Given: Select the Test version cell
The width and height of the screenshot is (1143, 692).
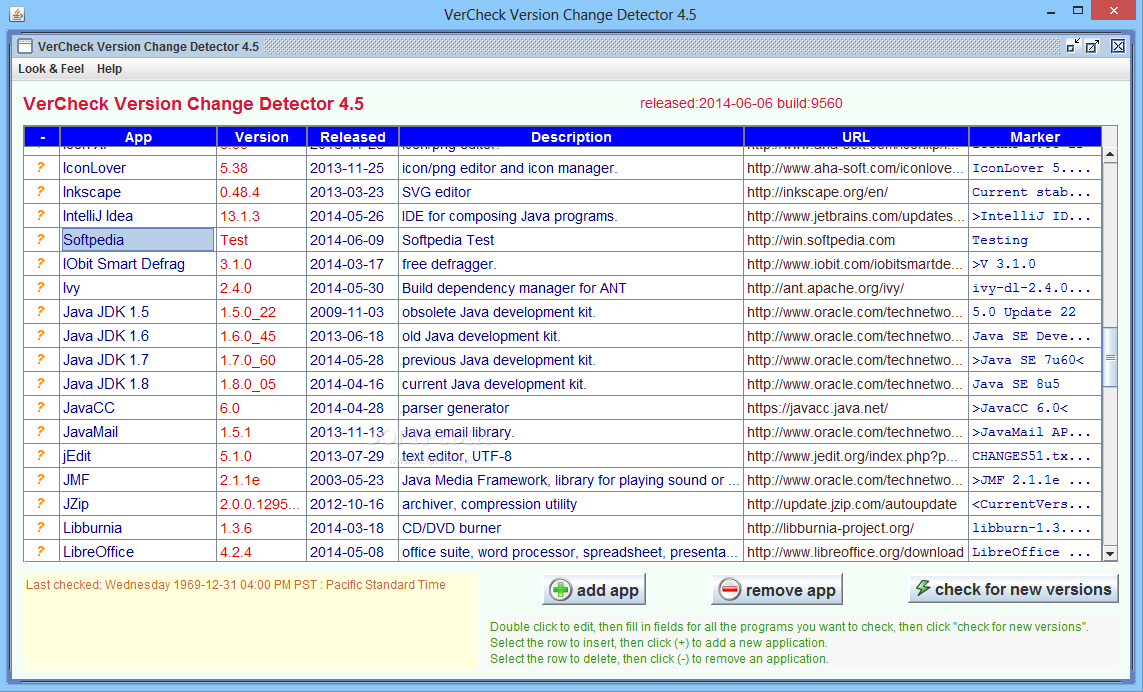Looking at the screenshot, I should click(262, 240).
